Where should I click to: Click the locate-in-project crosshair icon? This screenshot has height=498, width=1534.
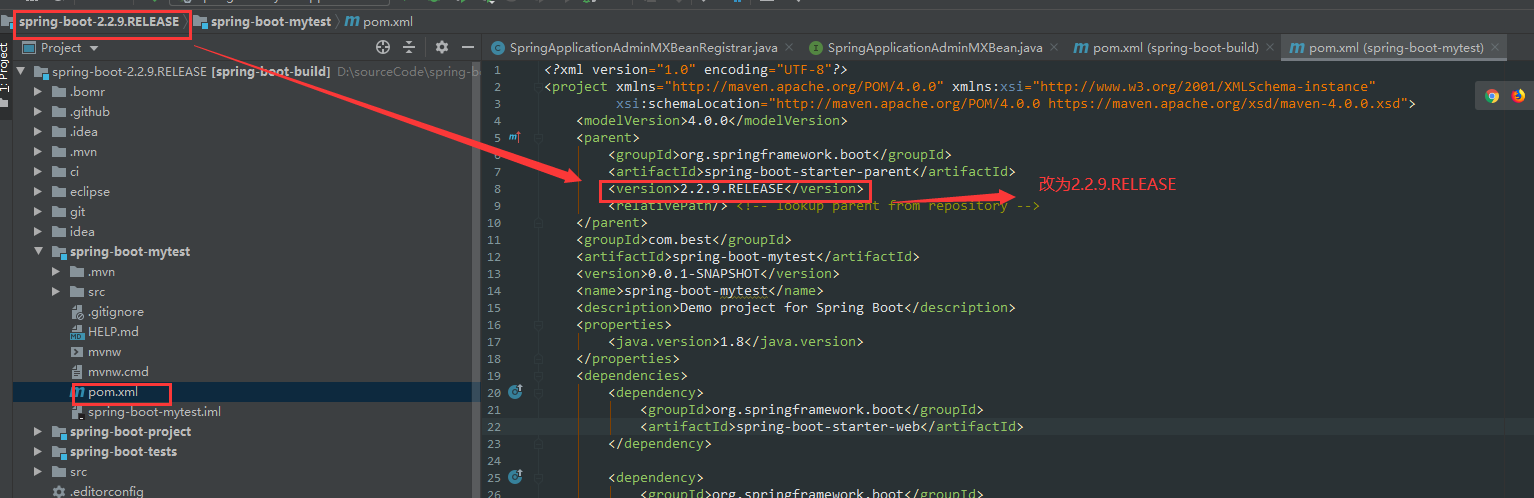click(x=383, y=47)
